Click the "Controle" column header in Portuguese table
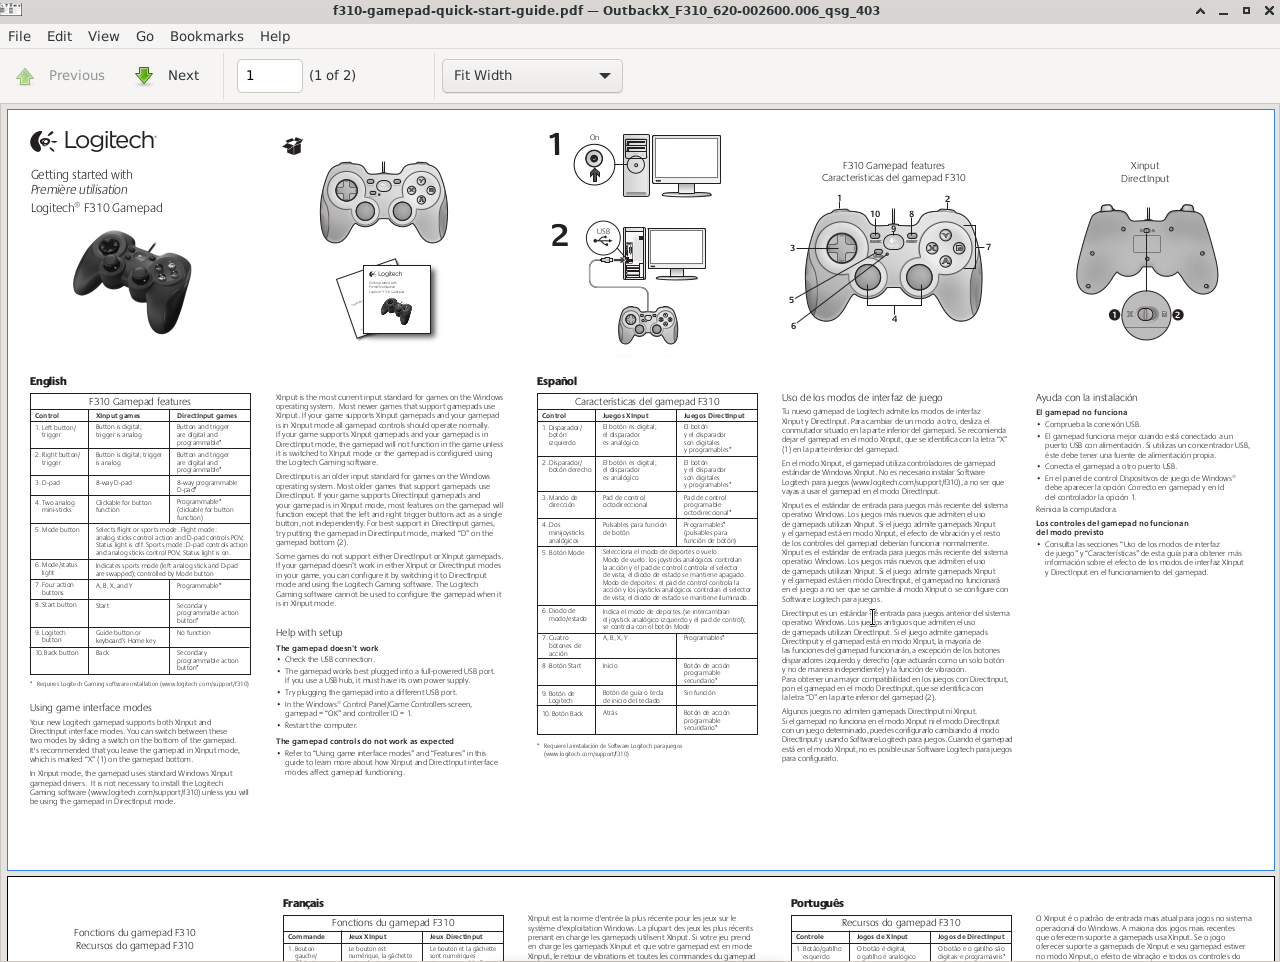 click(x=810, y=937)
